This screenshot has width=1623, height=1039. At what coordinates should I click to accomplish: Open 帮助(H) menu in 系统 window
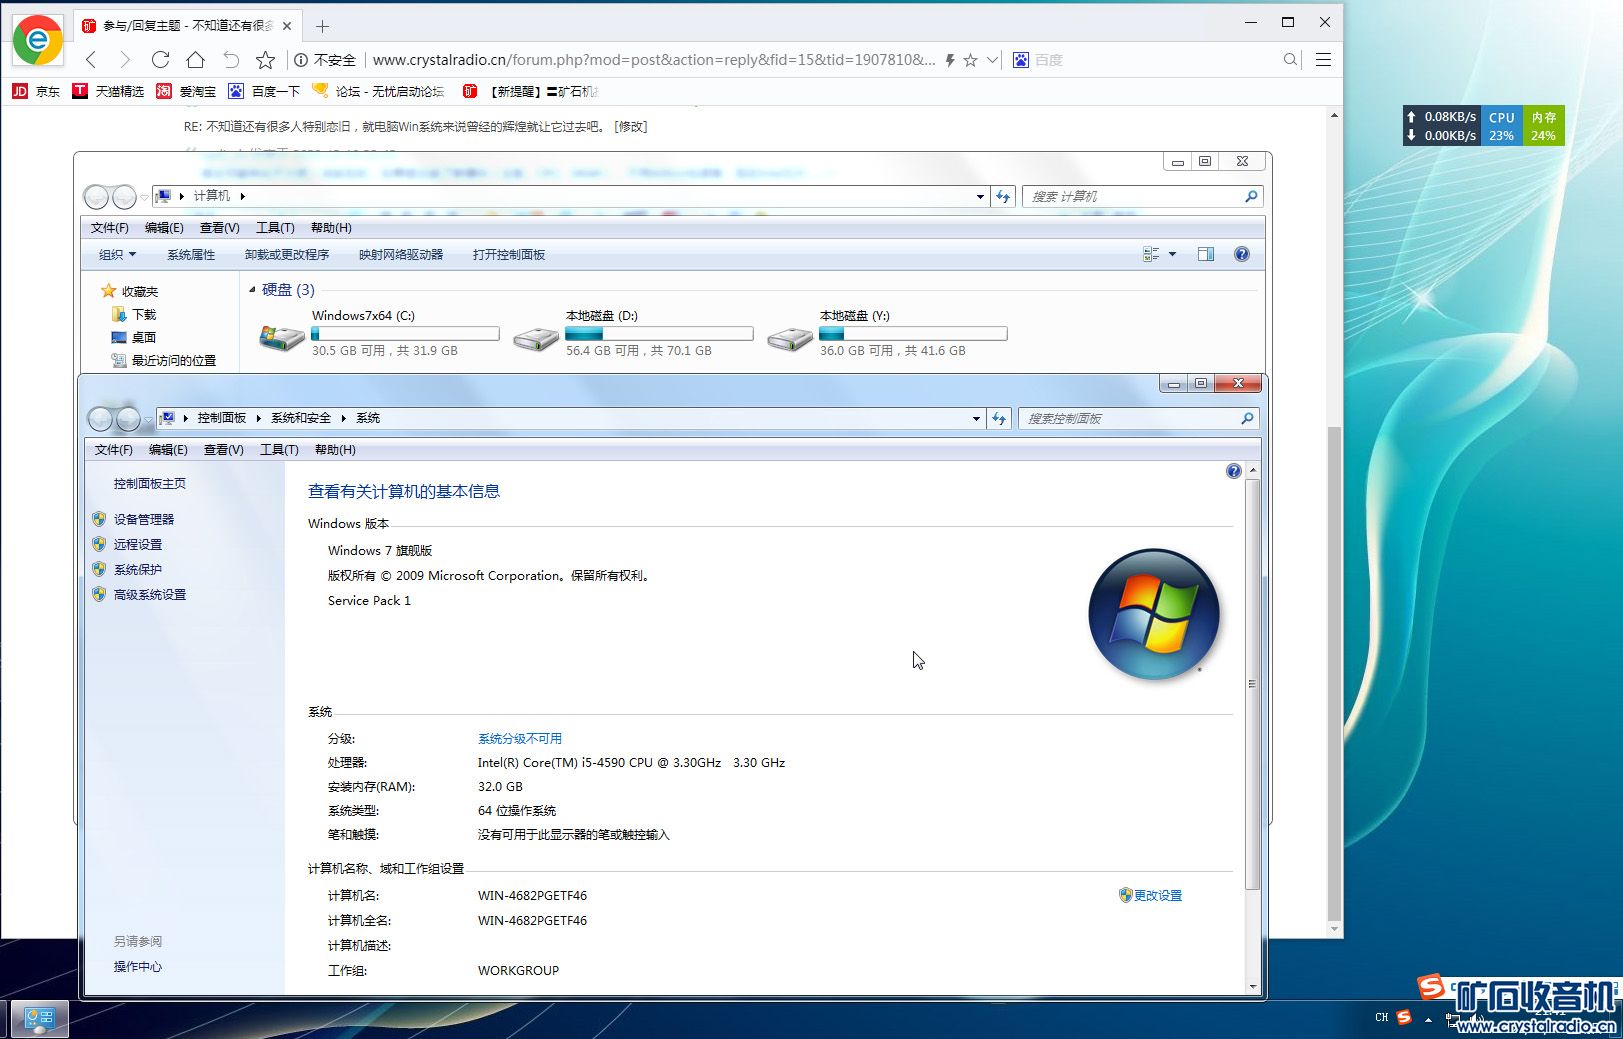335,450
